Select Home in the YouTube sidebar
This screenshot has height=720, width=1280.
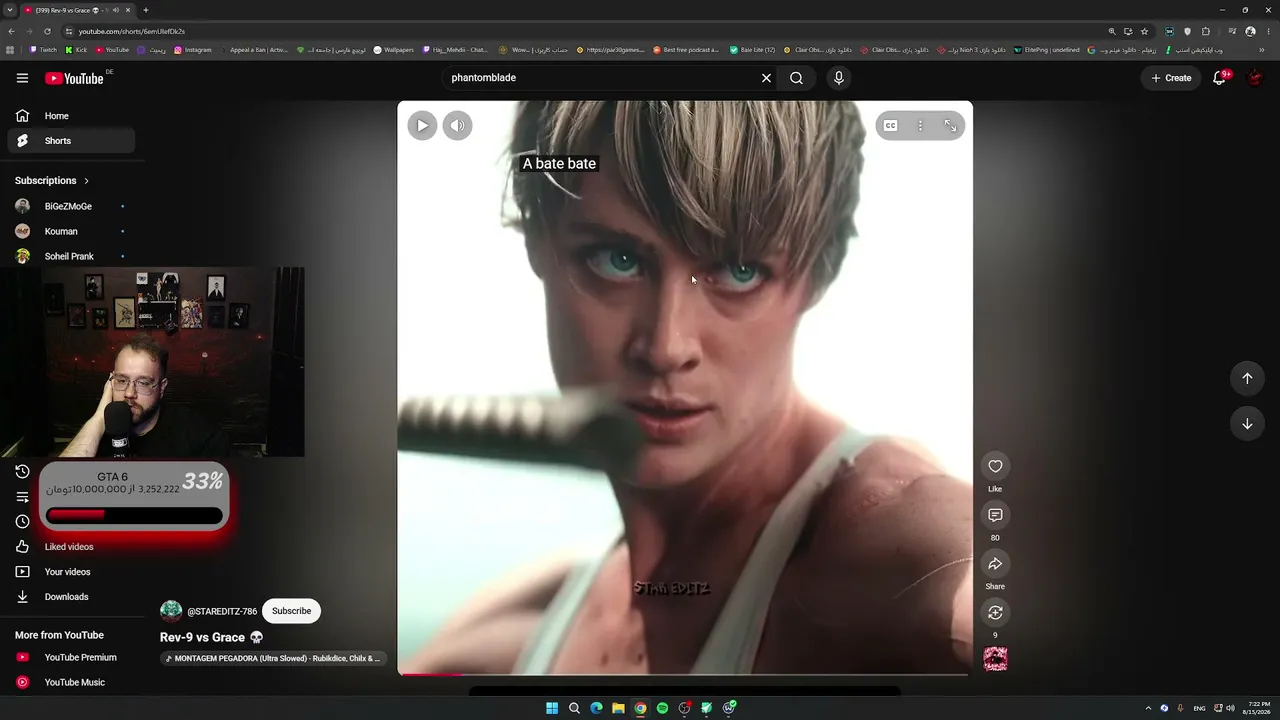[70, 116]
